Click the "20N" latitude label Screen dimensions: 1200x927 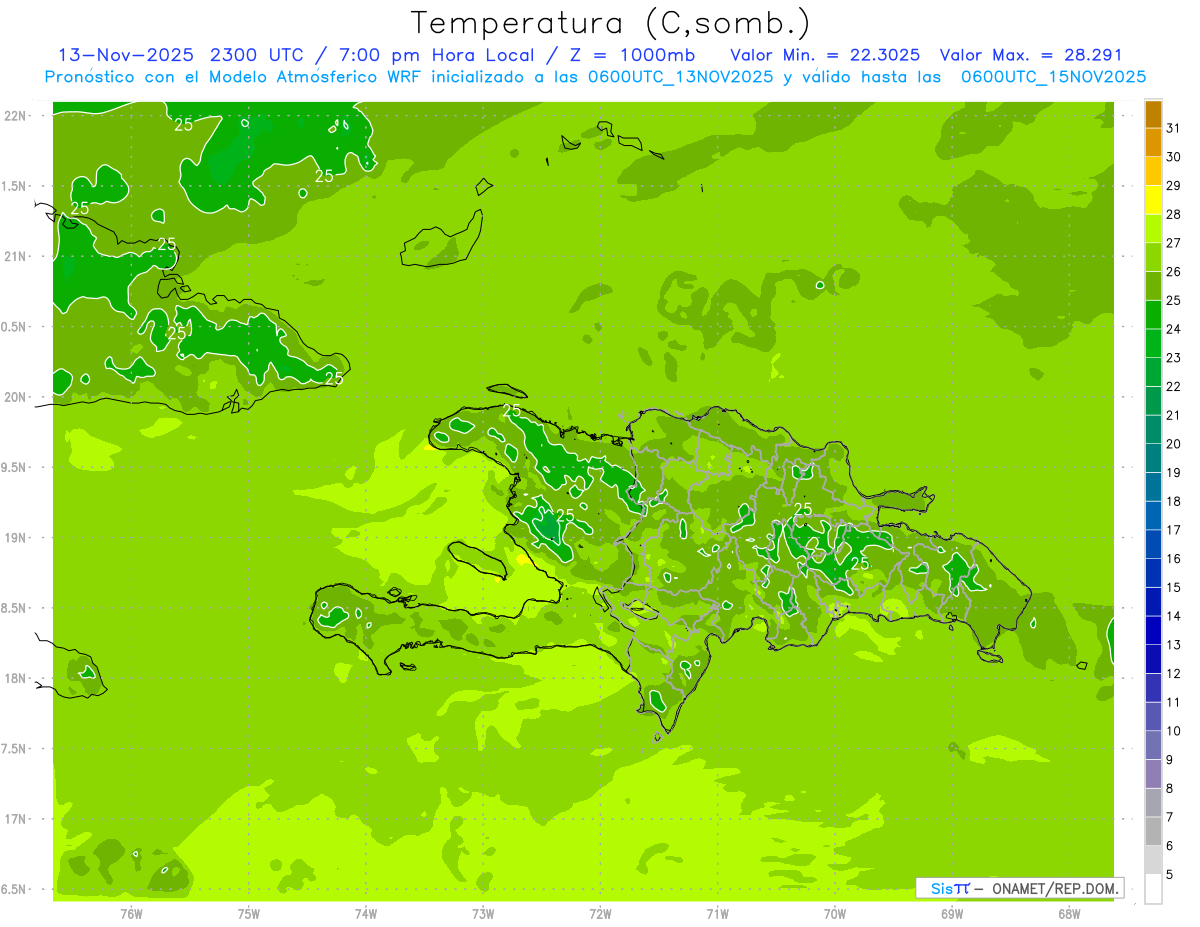[15, 397]
